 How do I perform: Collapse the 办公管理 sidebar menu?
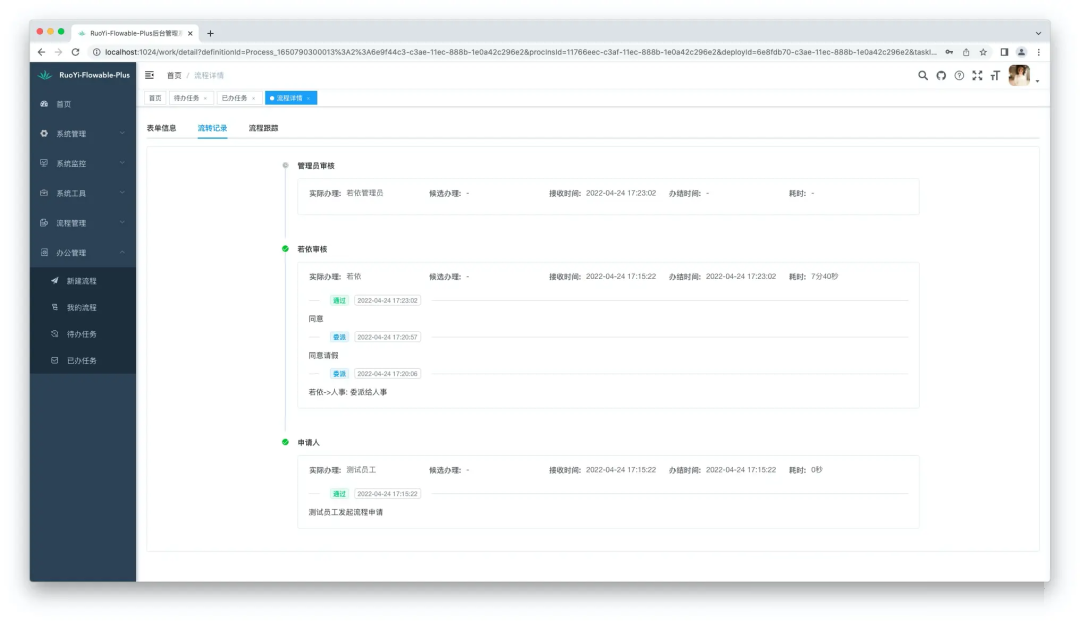tap(82, 253)
